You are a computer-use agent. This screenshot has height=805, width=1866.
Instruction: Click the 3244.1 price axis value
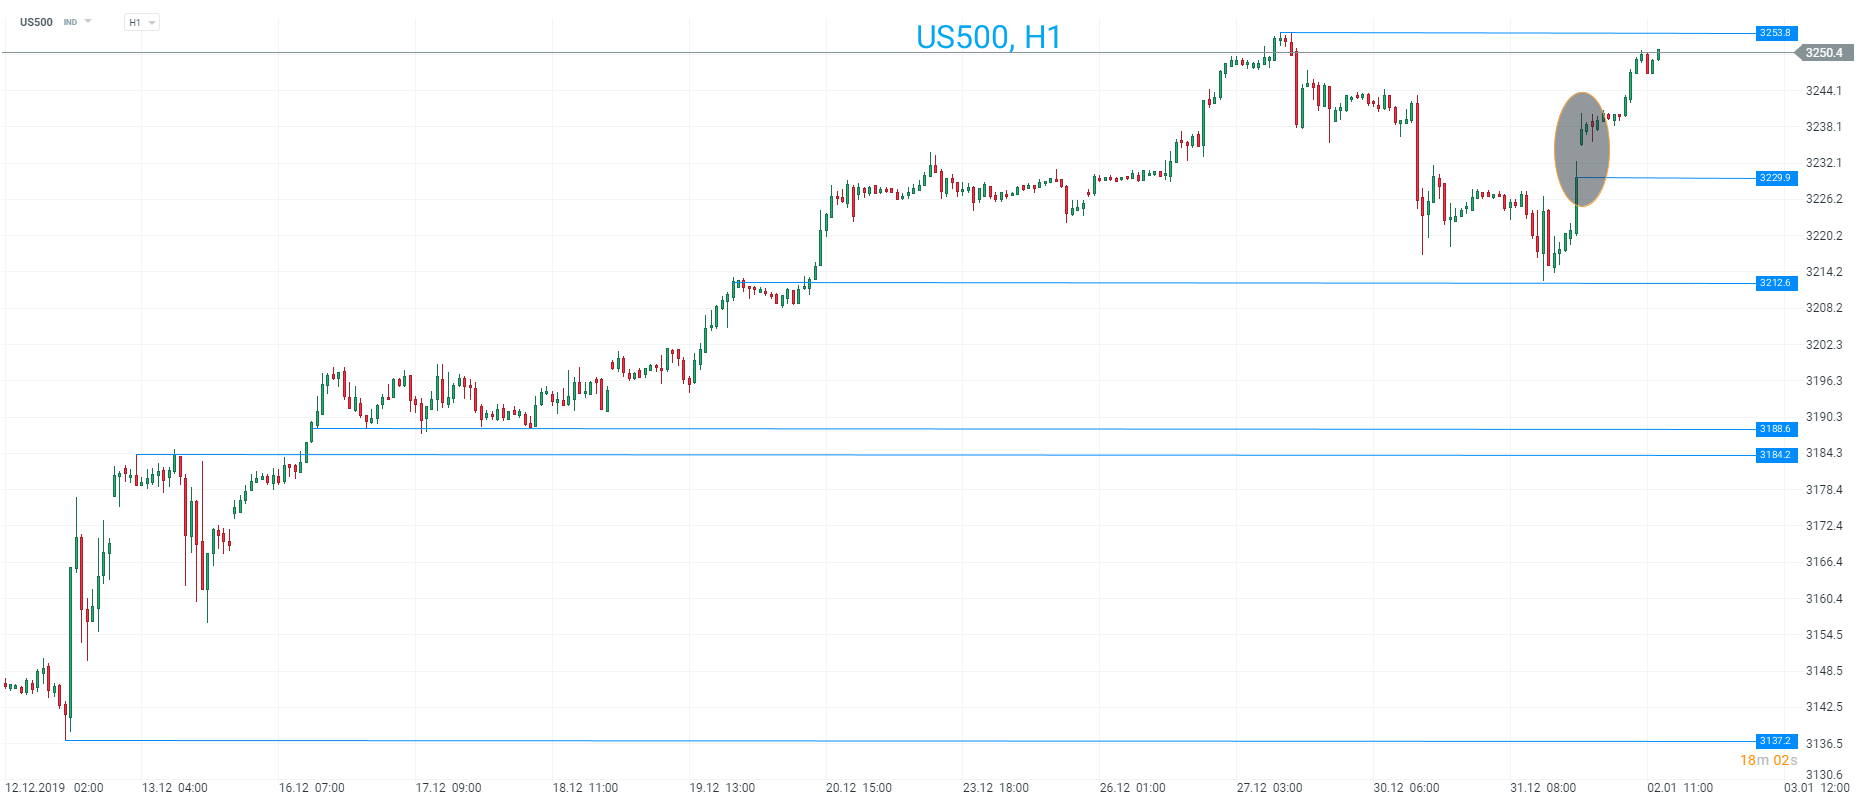pos(1823,91)
